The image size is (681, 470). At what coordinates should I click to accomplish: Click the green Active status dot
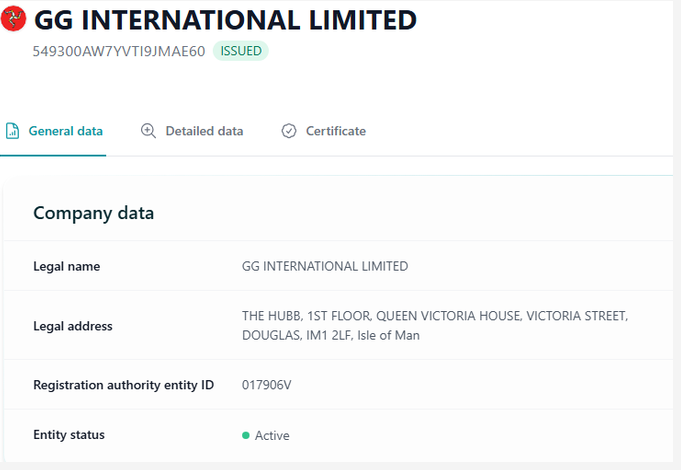pos(246,436)
